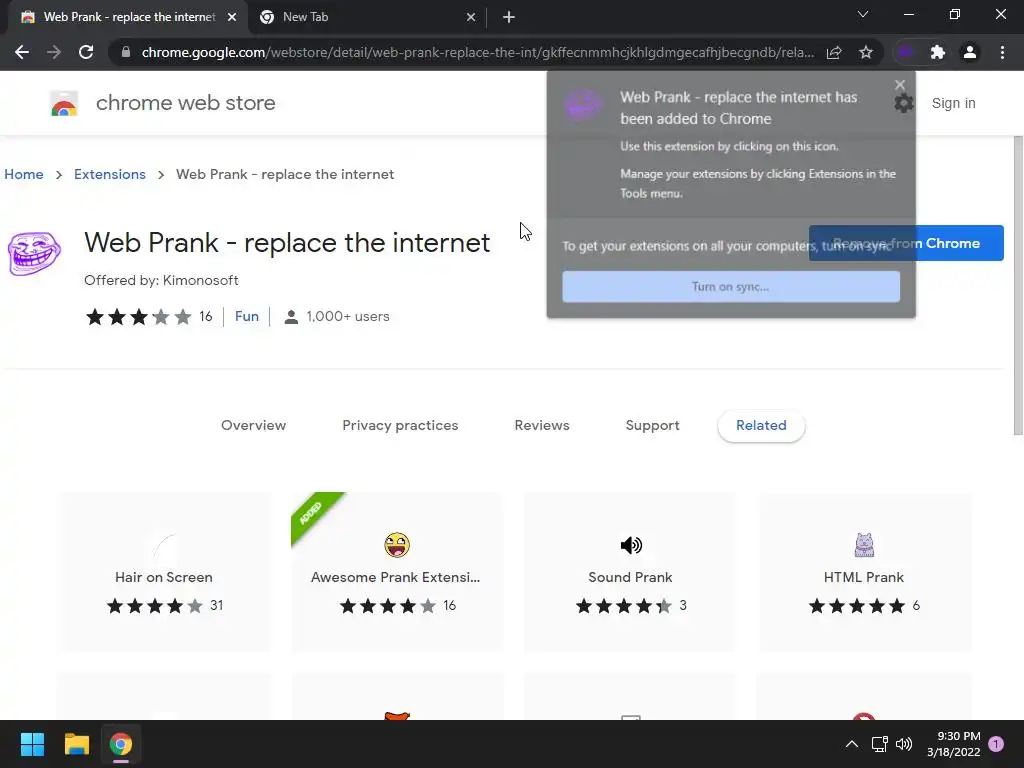Open the Windows Start menu
The width and height of the screenshot is (1024, 768).
32,744
